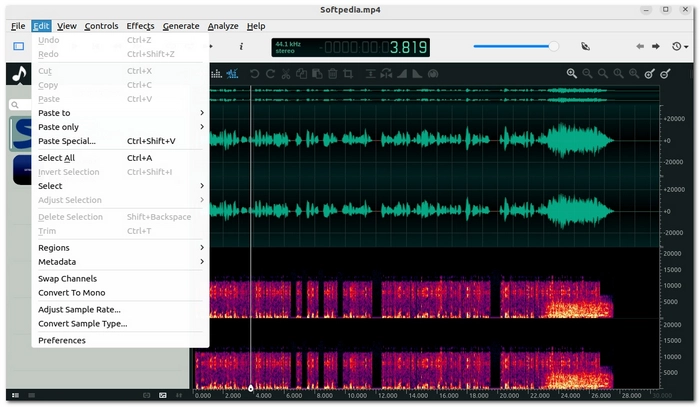Choose Swap Channels
The height and width of the screenshot is (407, 700).
[x=120, y=279]
